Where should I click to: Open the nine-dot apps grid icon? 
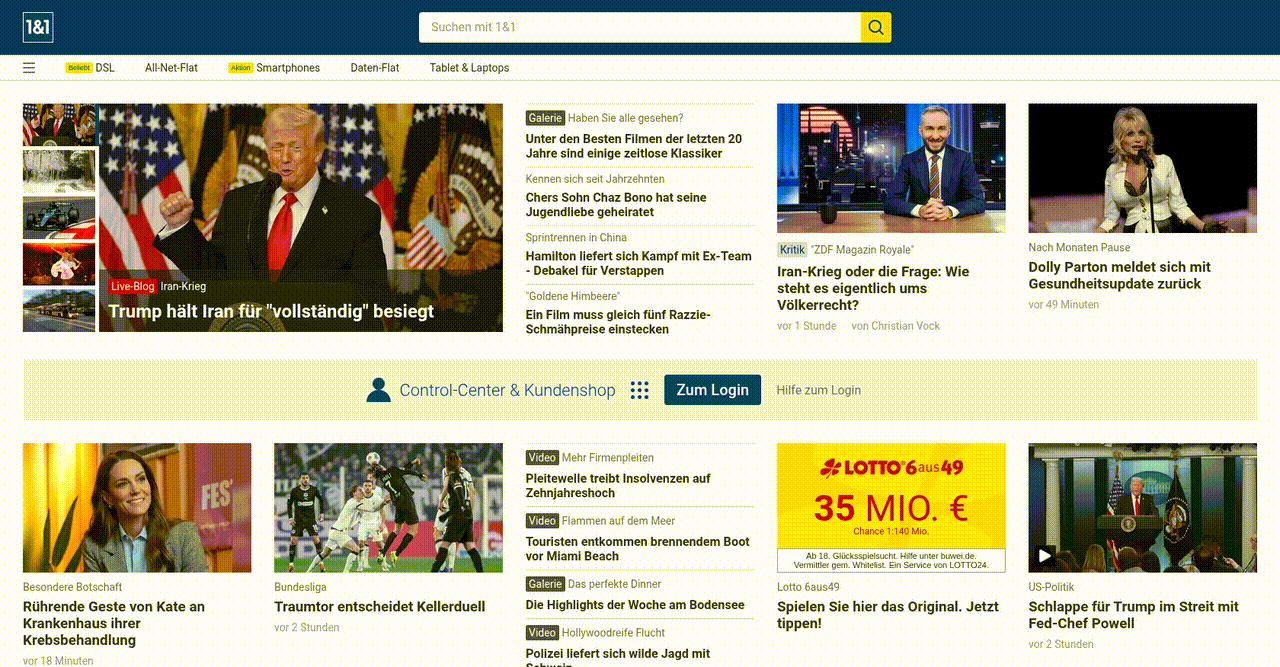tap(640, 390)
